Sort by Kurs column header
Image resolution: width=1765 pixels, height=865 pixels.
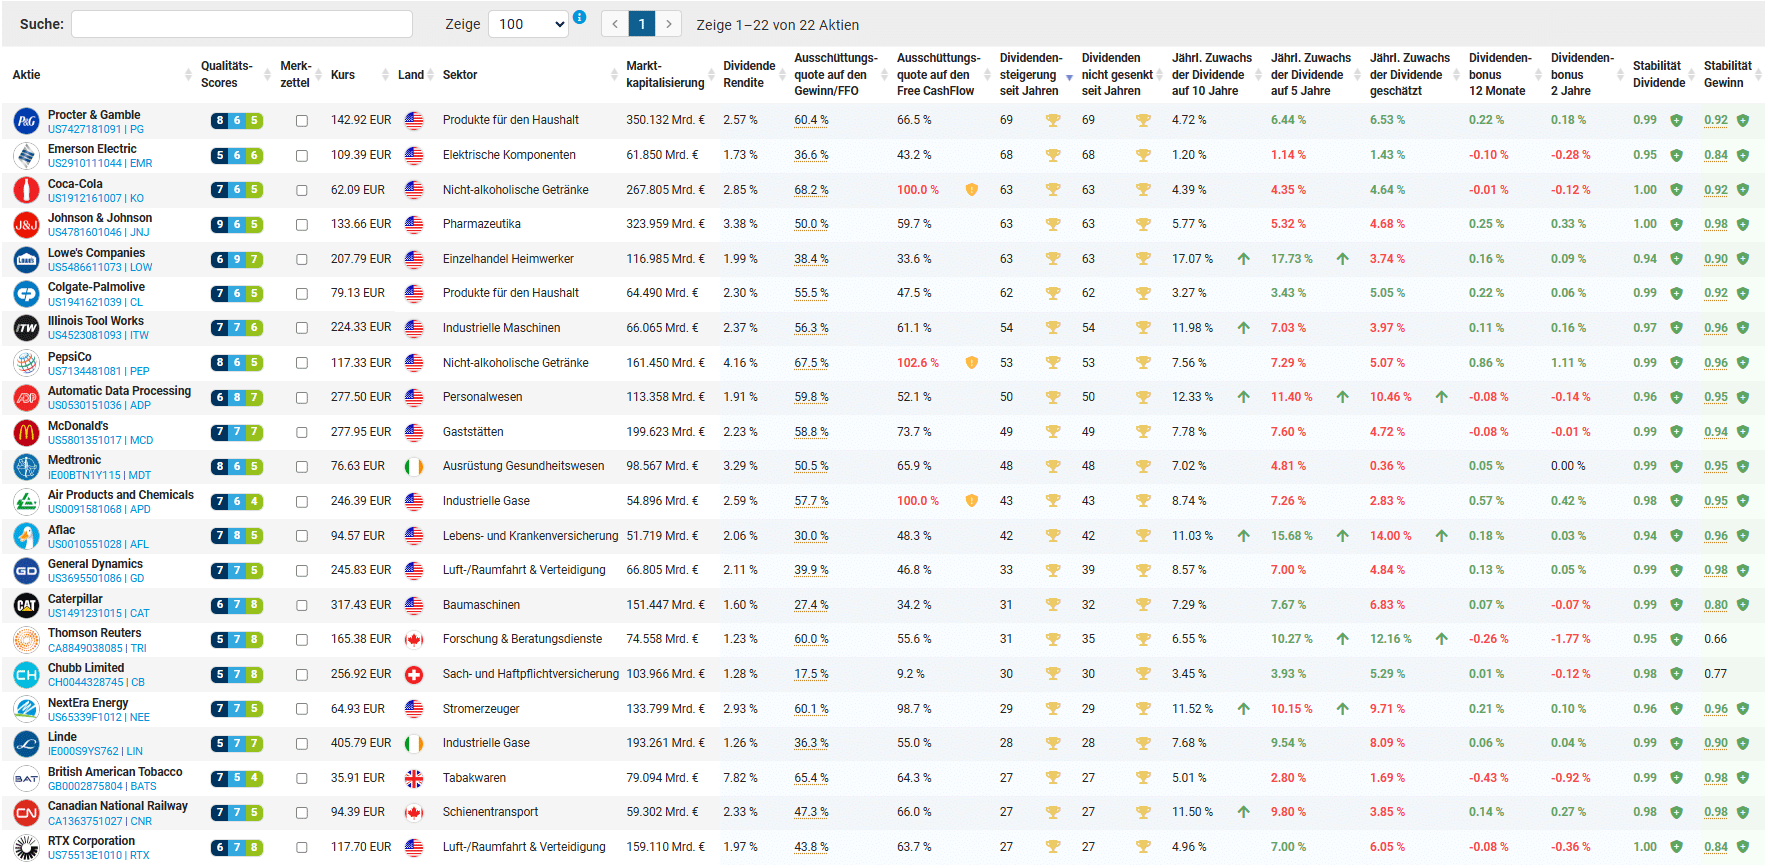coord(343,75)
